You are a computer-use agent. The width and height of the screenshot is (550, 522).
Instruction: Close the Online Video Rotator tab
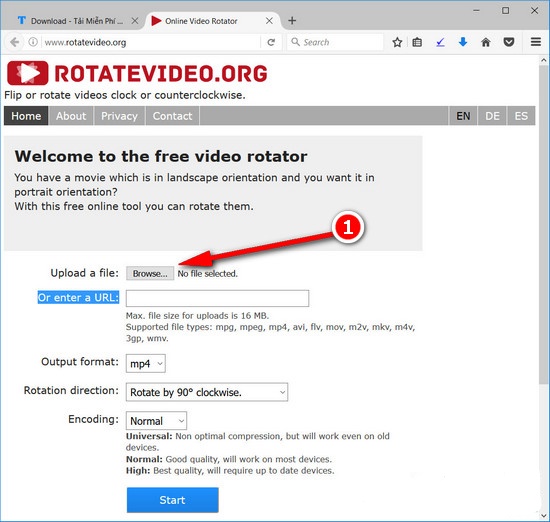point(269,21)
